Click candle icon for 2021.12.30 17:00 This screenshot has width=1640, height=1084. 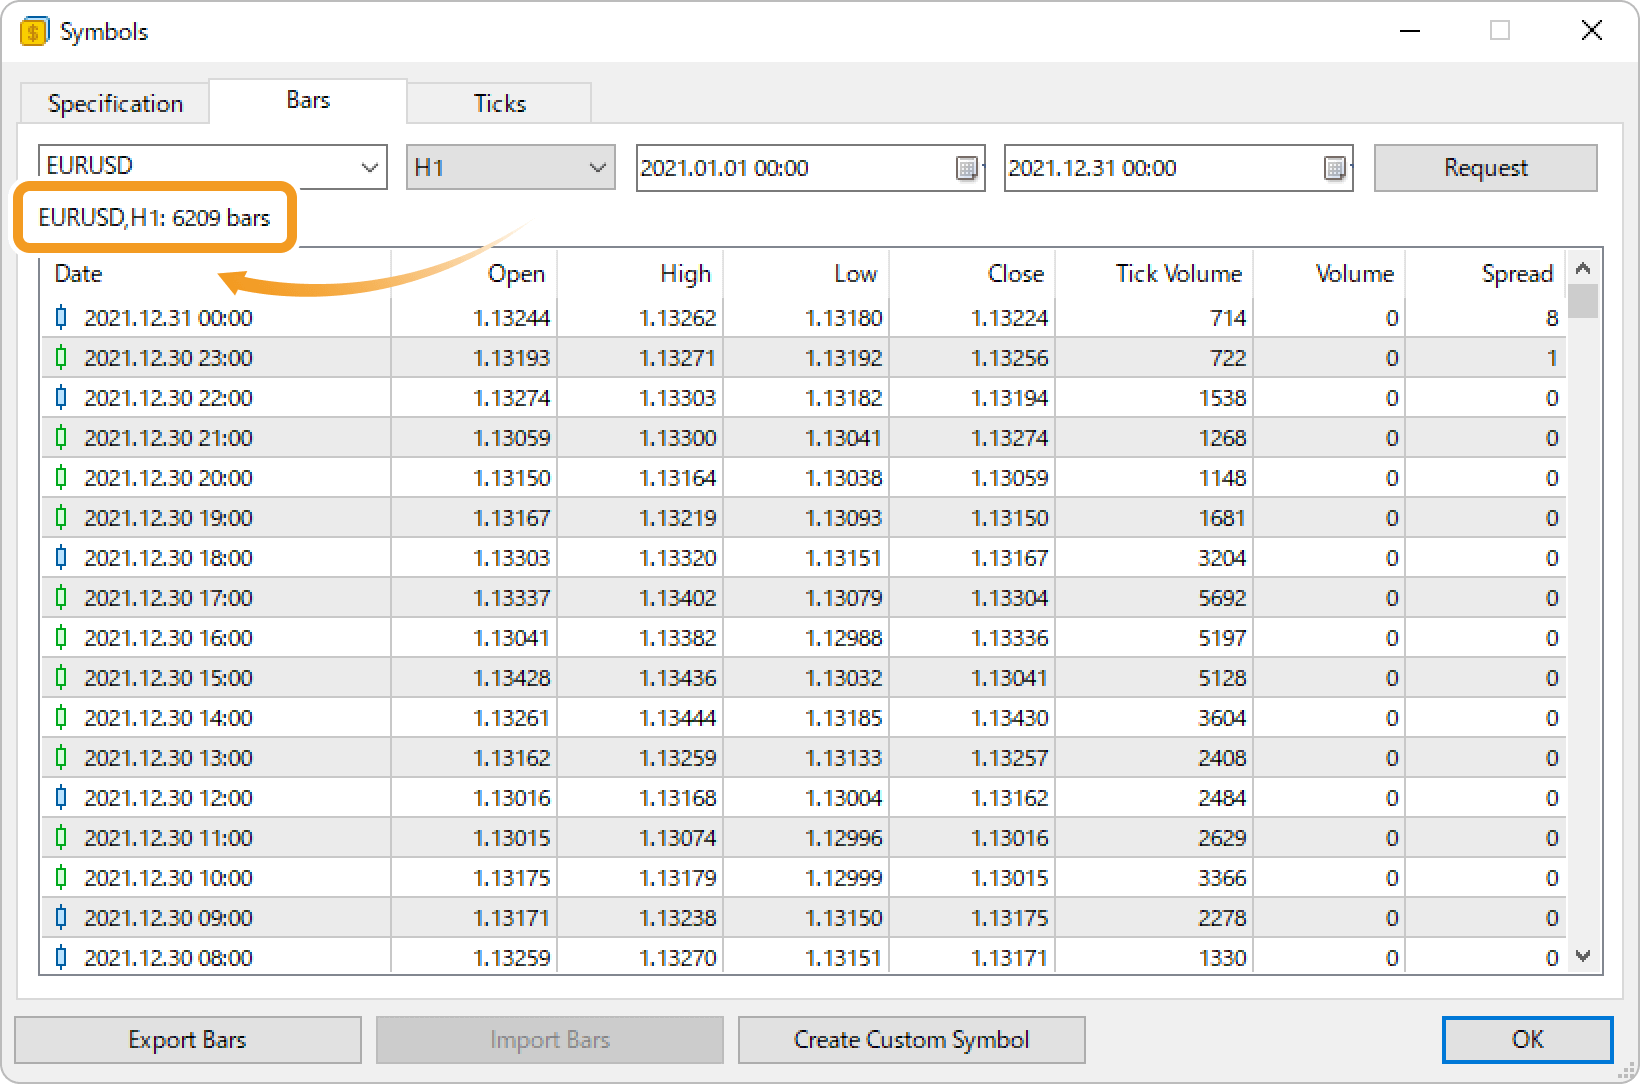click(x=61, y=598)
